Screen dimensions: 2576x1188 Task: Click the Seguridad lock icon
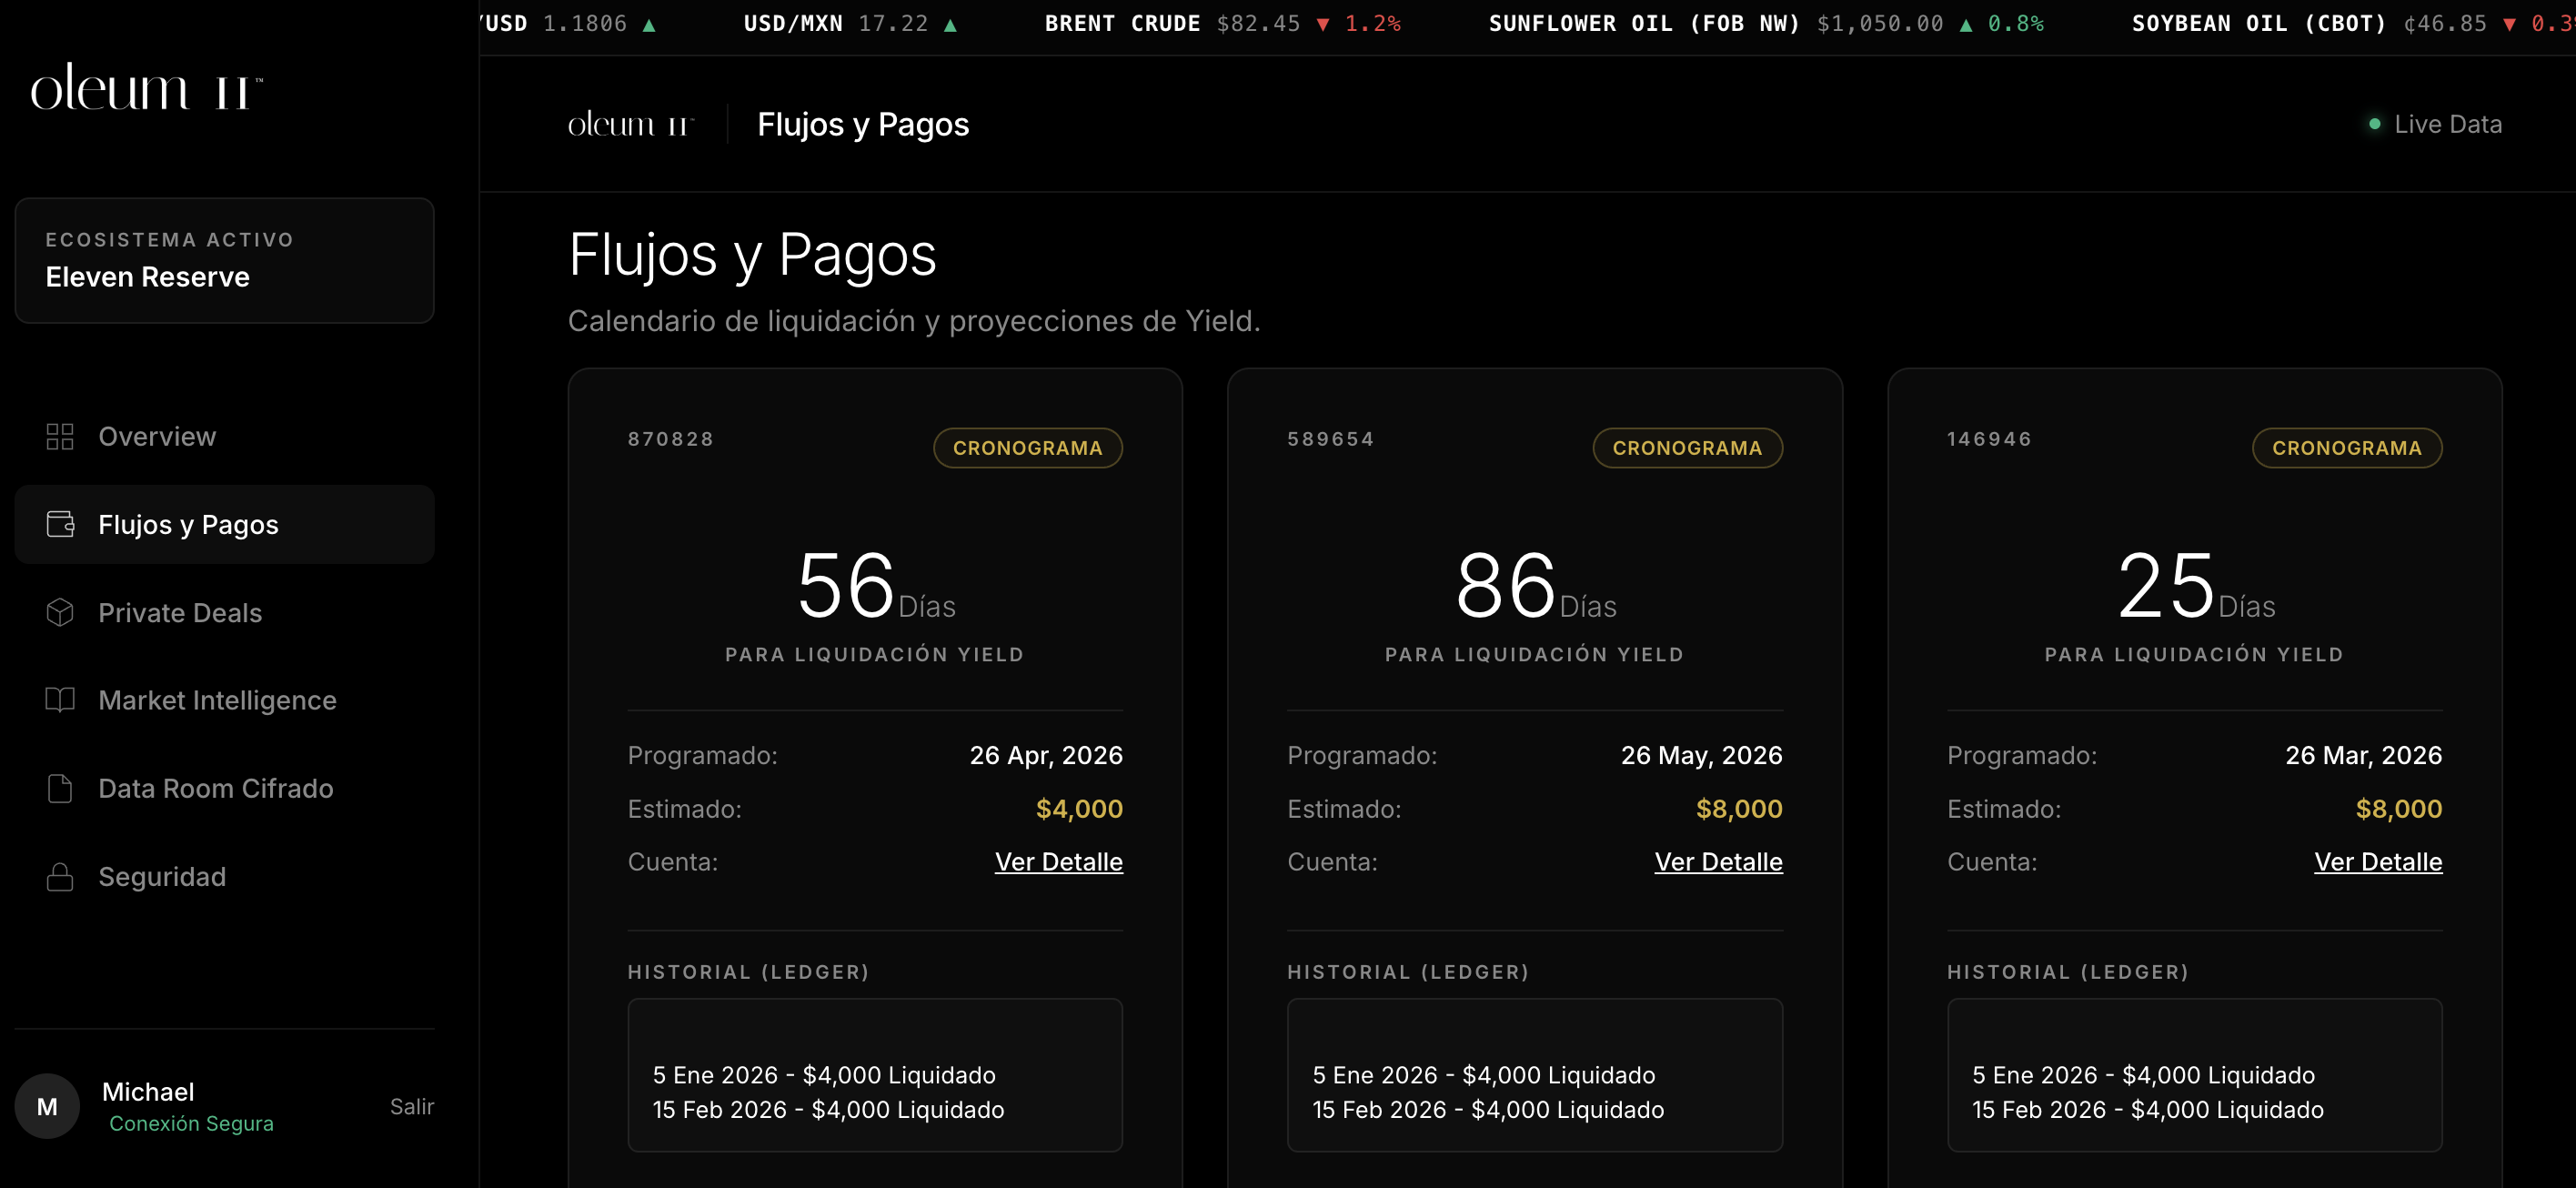pos(59,876)
